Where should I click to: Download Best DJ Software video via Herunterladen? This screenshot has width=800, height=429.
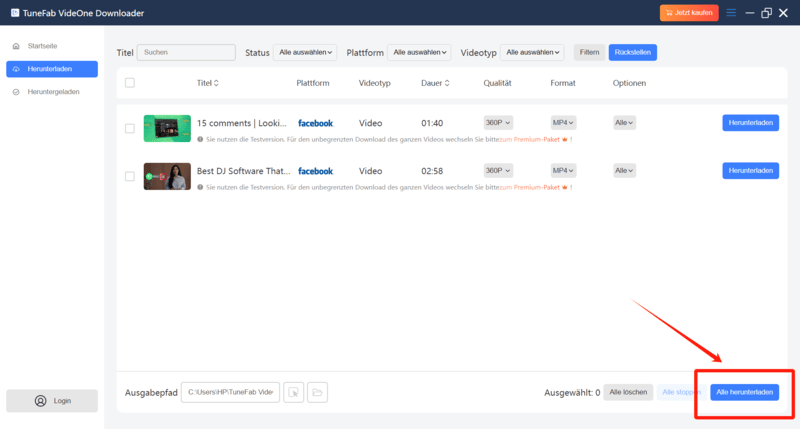click(751, 170)
